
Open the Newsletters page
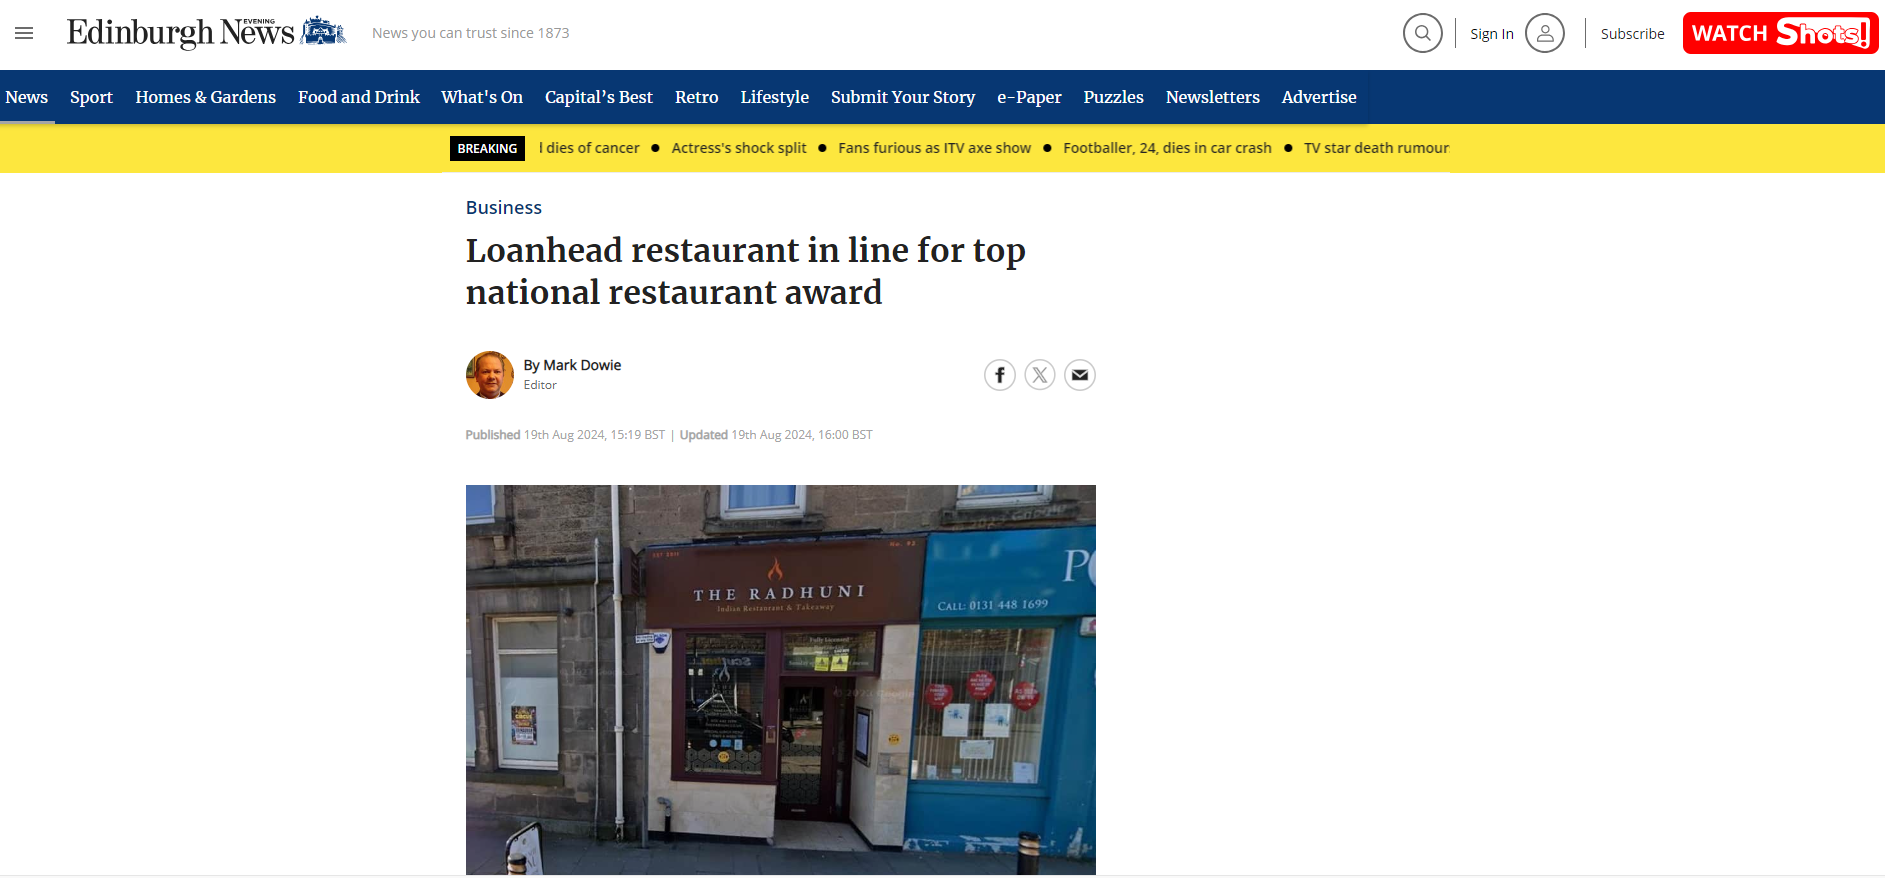tap(1212, 97)
